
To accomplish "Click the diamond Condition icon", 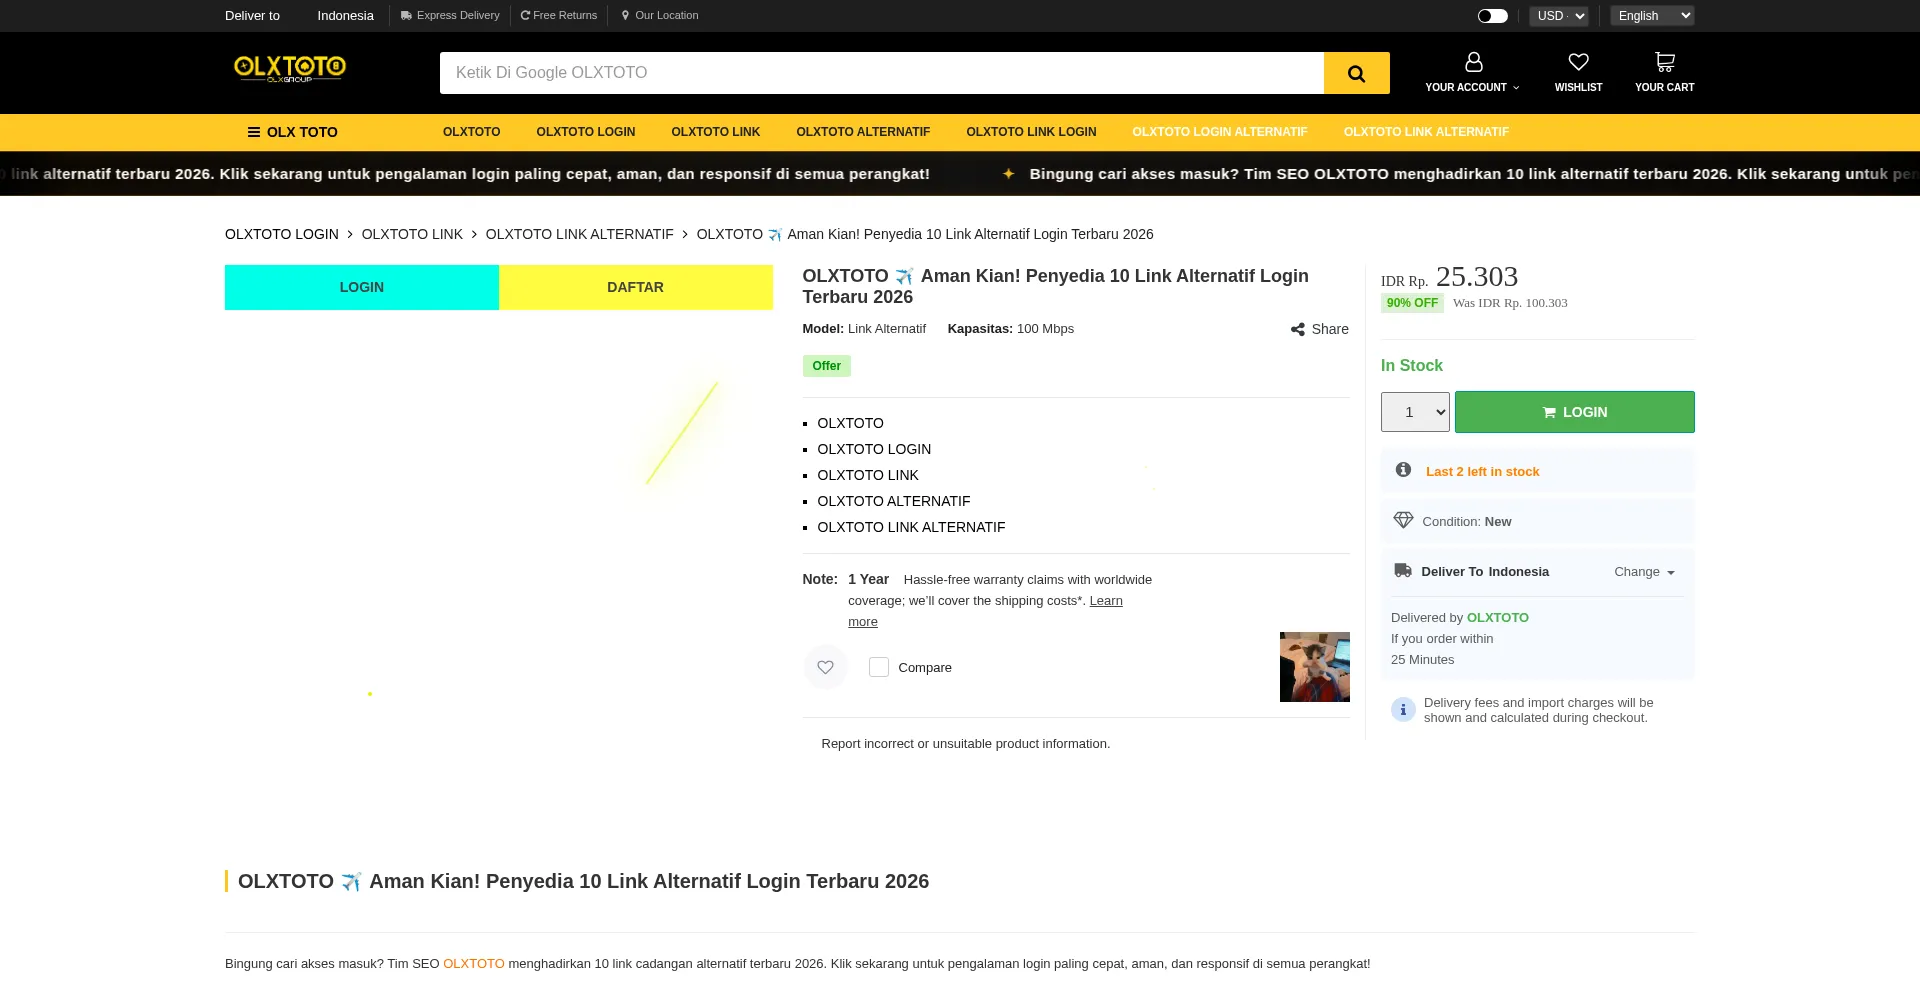I will click(x=1403, y=520).
